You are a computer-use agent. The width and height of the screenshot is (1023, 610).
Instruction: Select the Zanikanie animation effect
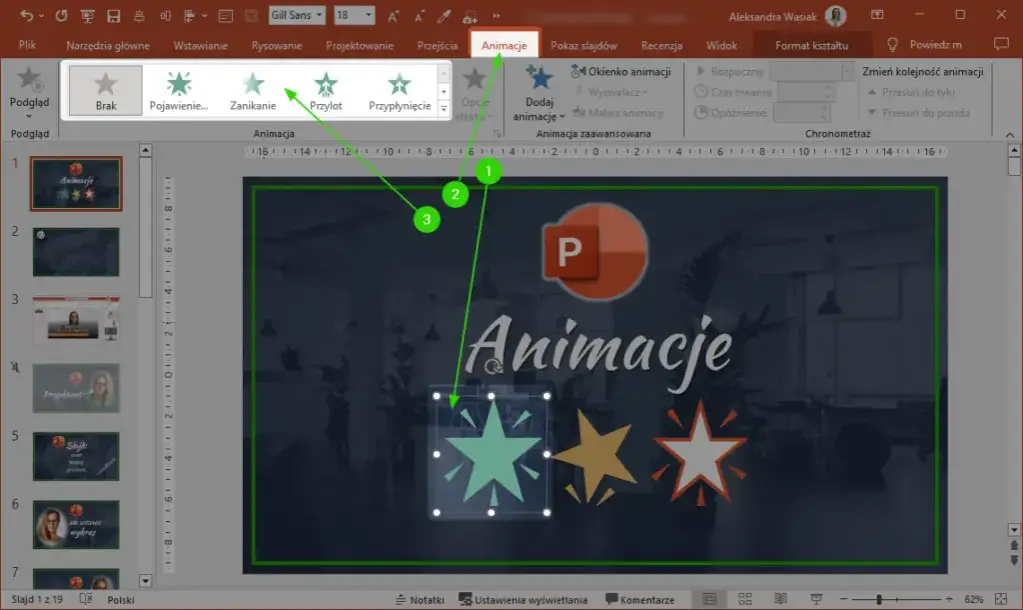coord(256,90)
